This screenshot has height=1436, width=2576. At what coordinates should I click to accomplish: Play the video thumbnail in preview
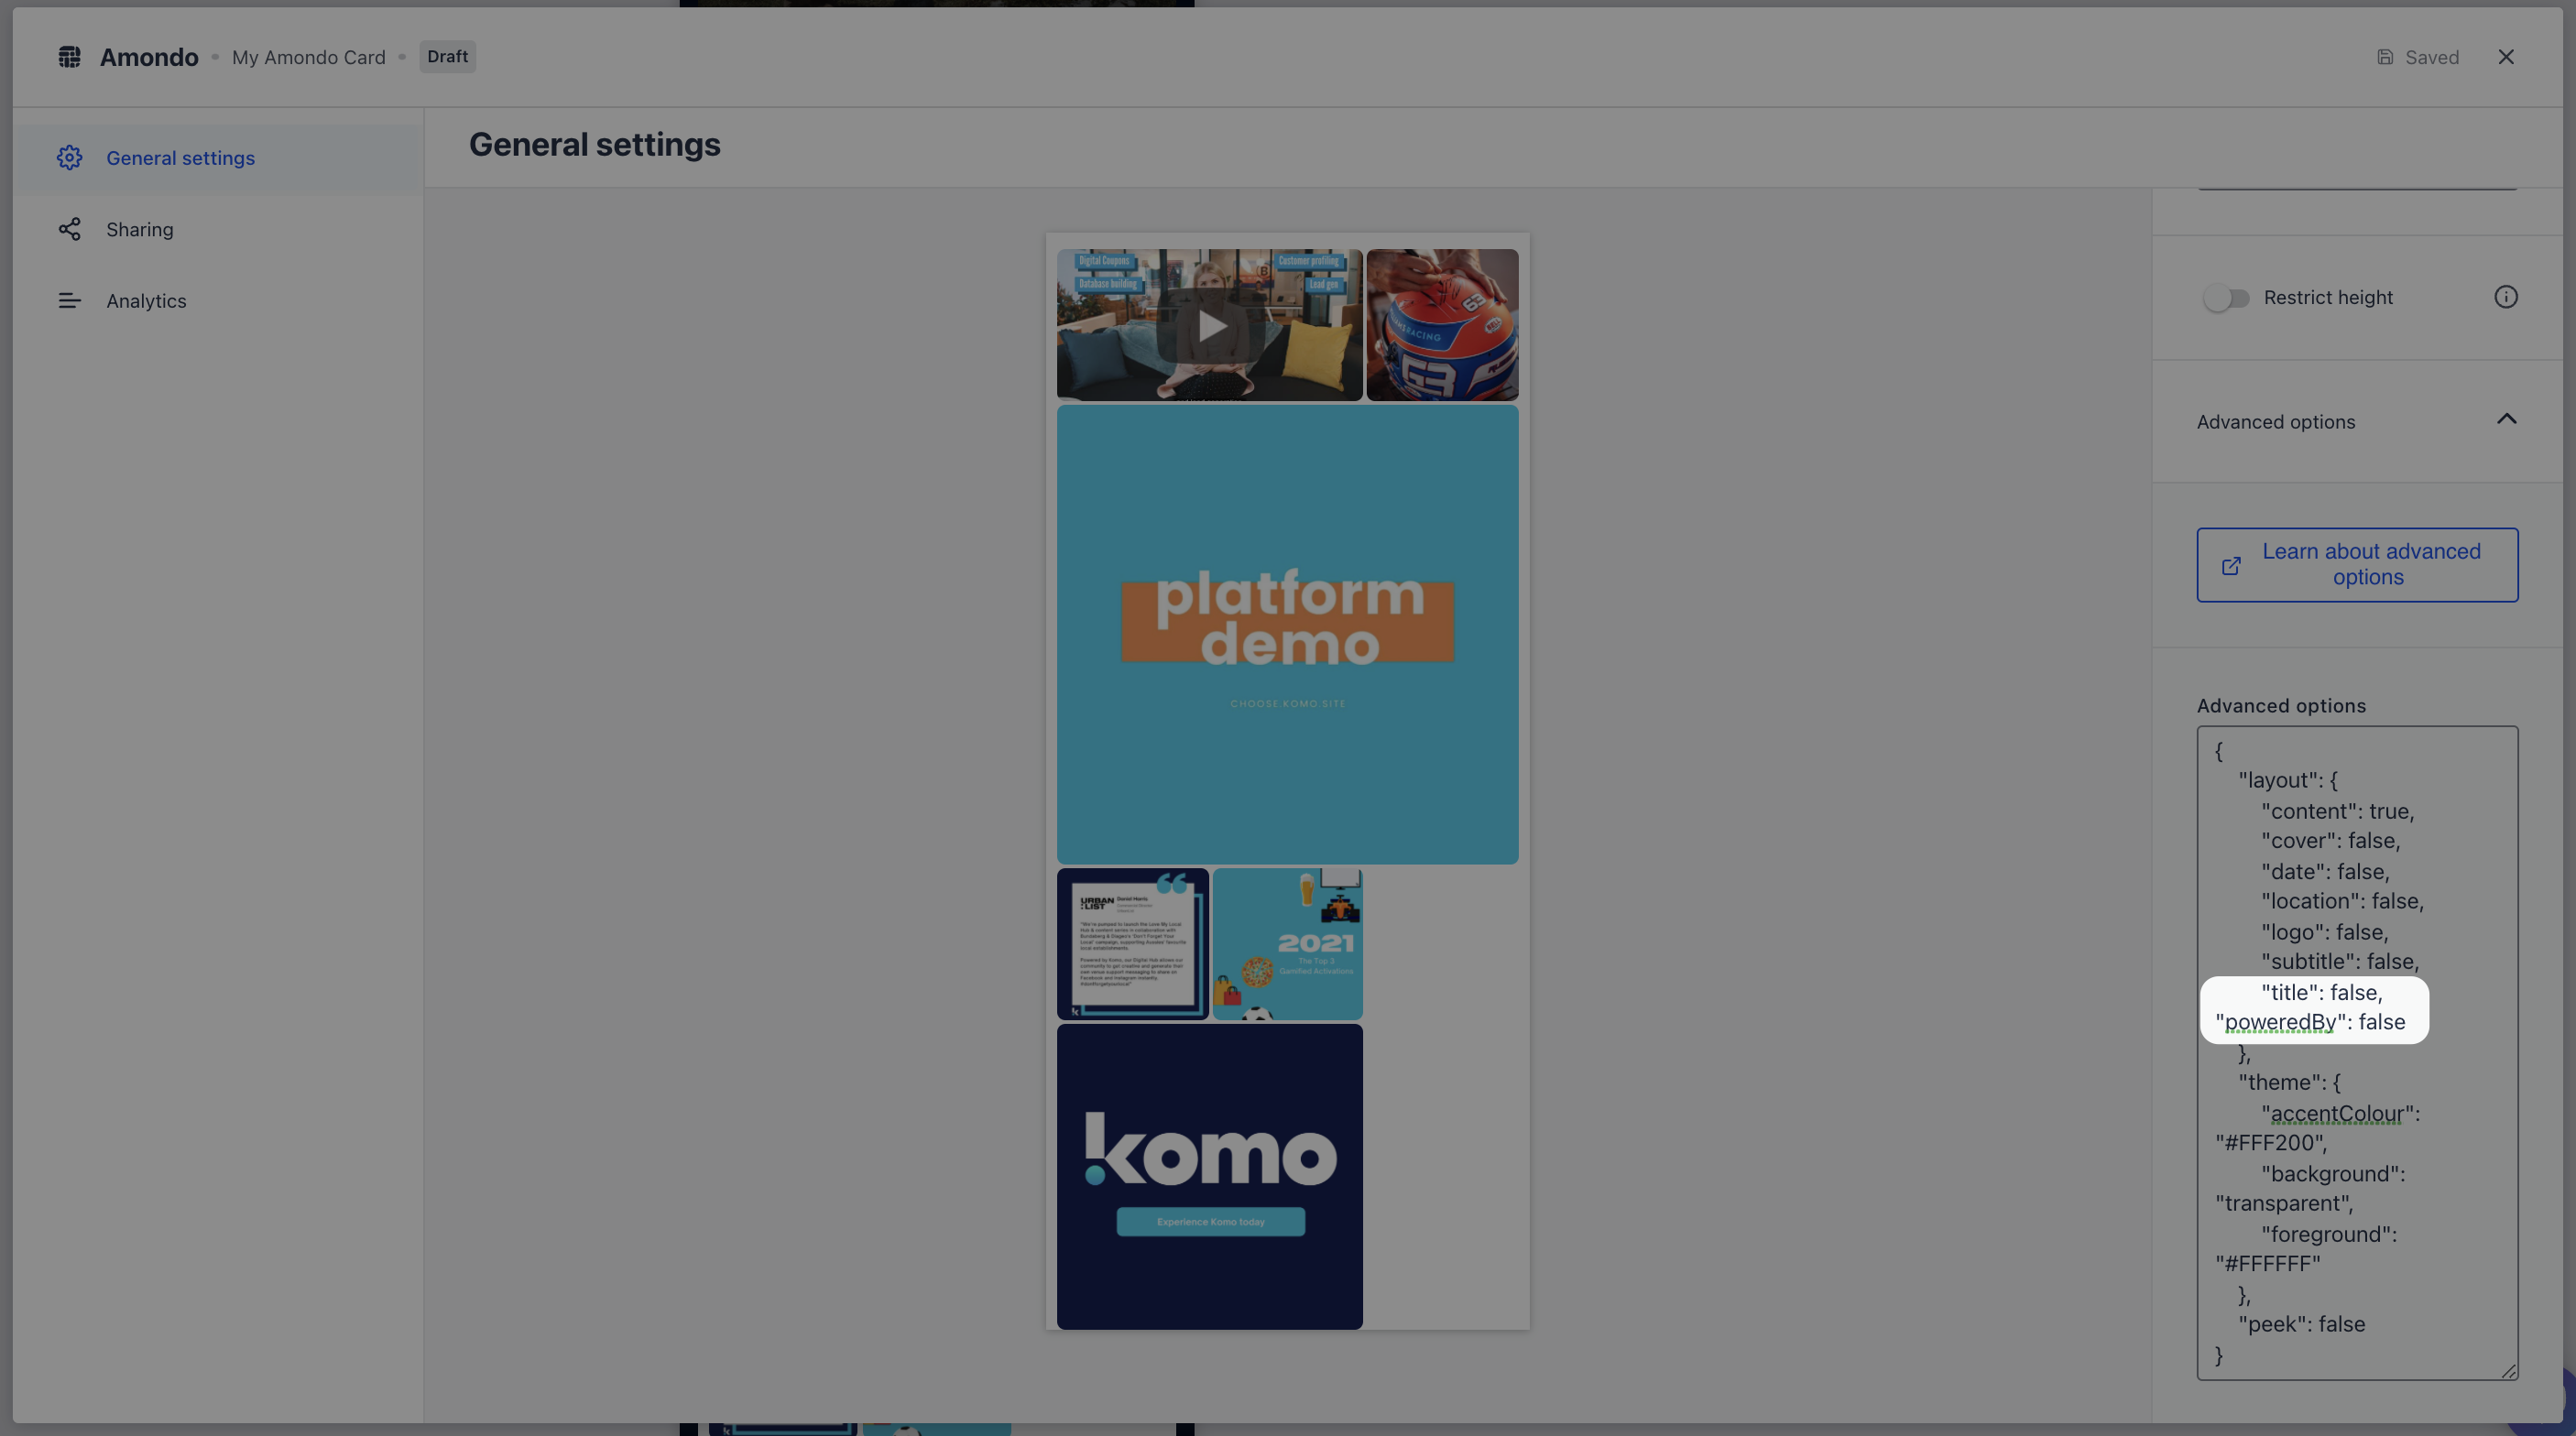coord(1210,326)
